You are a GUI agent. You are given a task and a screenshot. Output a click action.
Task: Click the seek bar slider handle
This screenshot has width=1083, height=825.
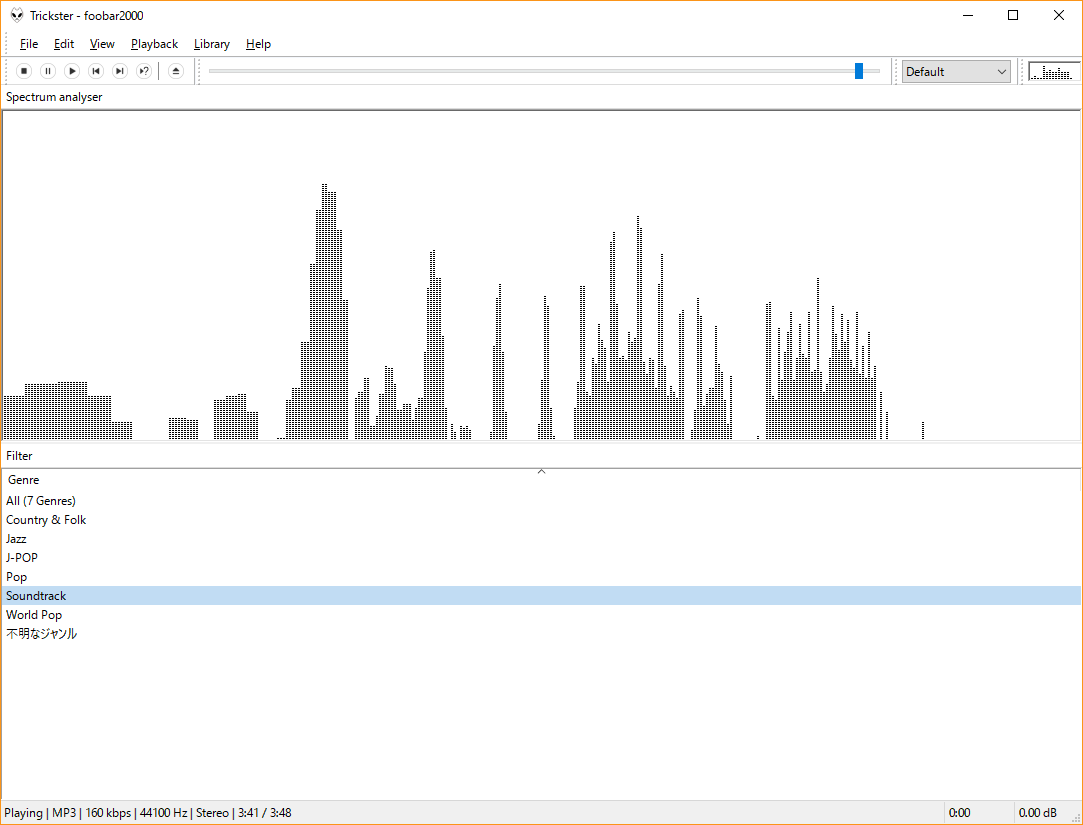859,71
